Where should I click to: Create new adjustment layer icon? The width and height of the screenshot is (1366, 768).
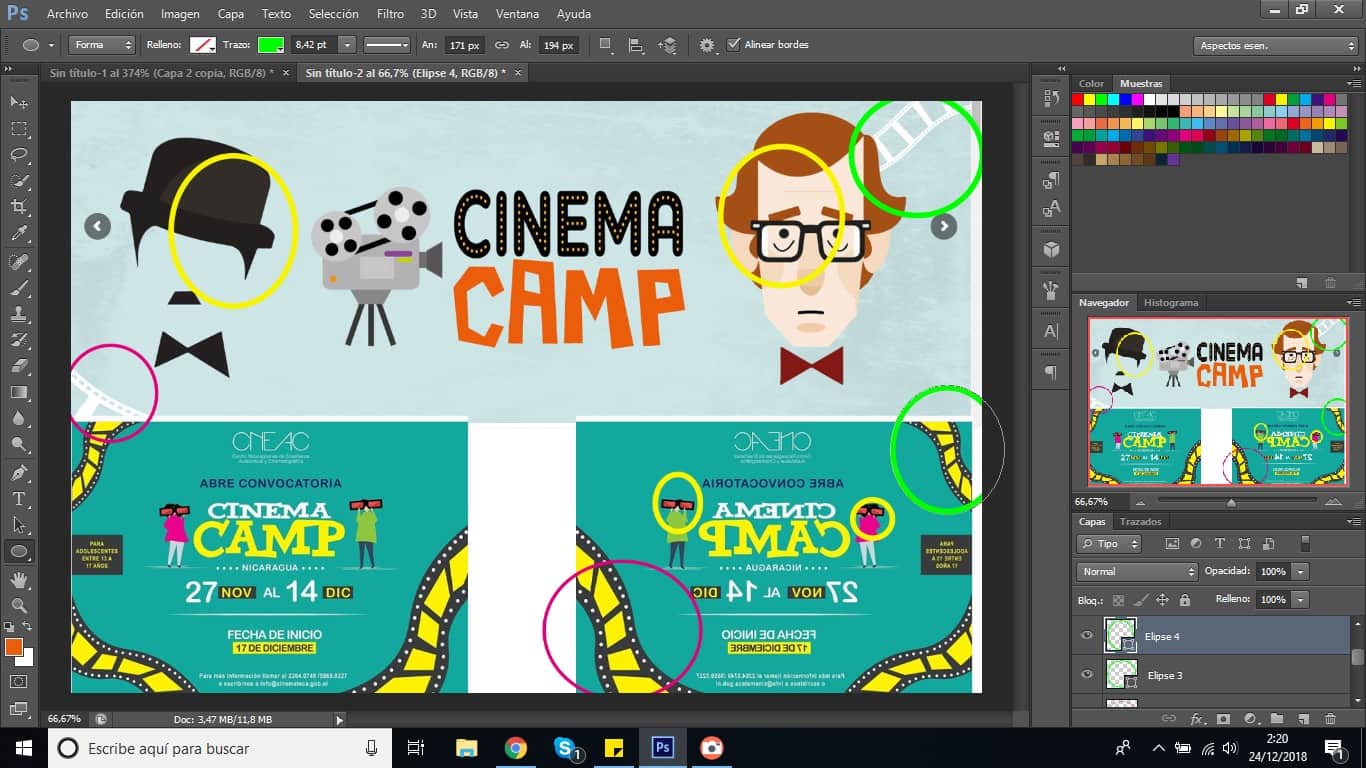click(1250, 719)
